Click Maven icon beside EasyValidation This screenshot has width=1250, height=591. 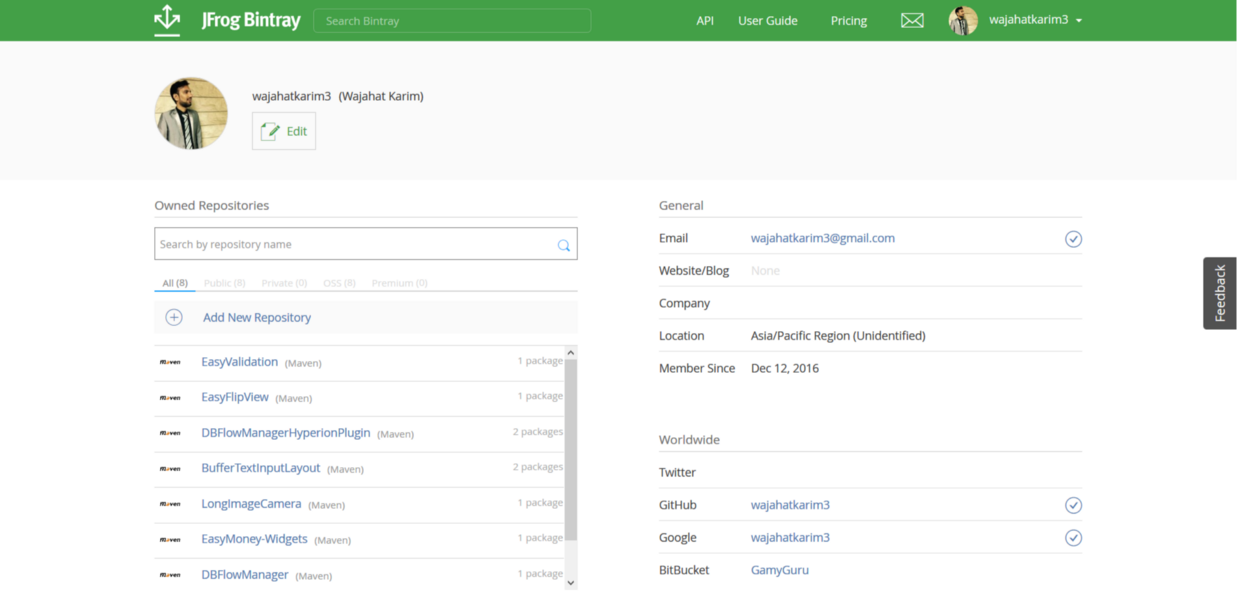pos(171,362)
